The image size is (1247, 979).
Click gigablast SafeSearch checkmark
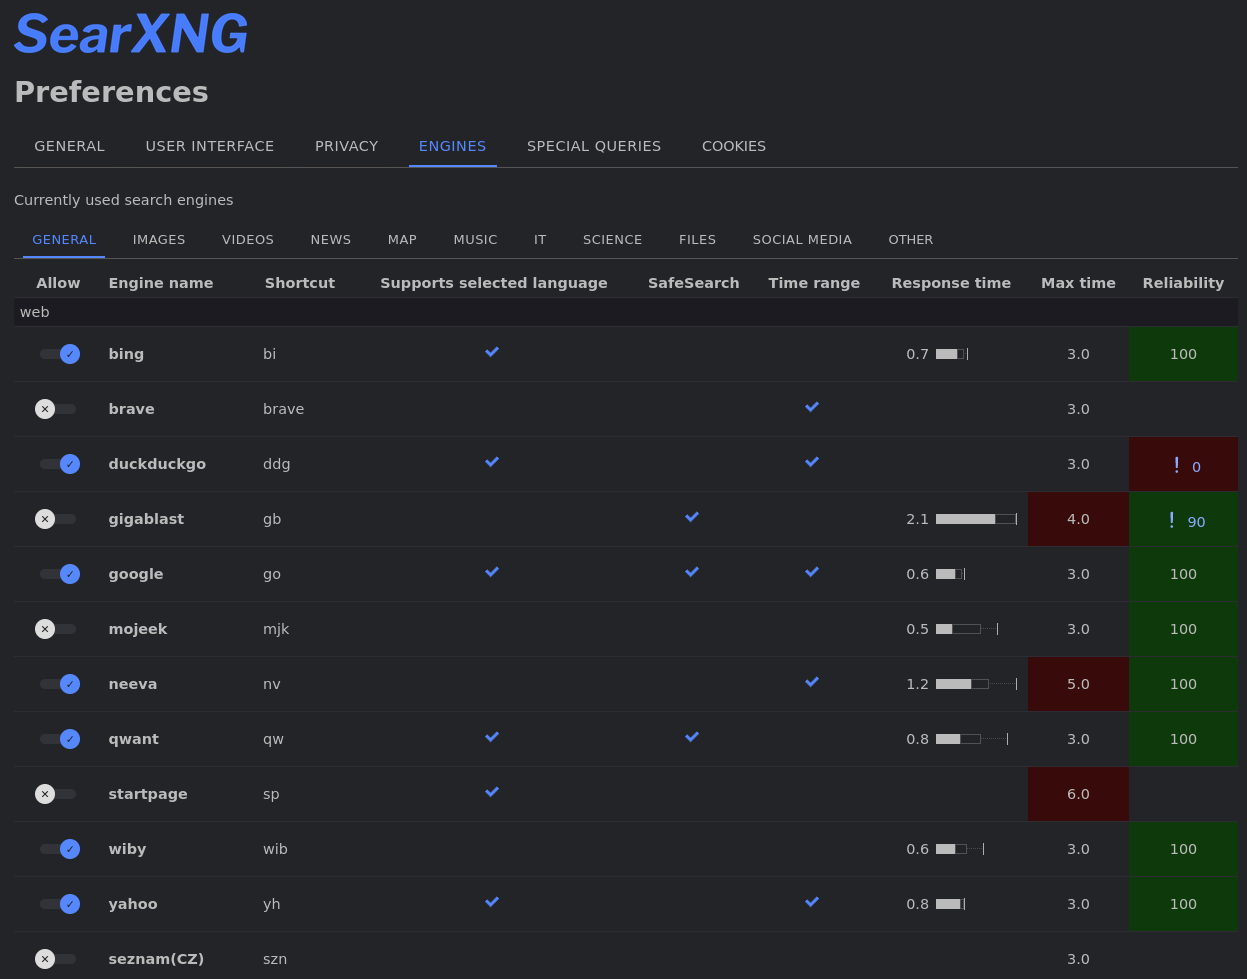coord(692,517)
